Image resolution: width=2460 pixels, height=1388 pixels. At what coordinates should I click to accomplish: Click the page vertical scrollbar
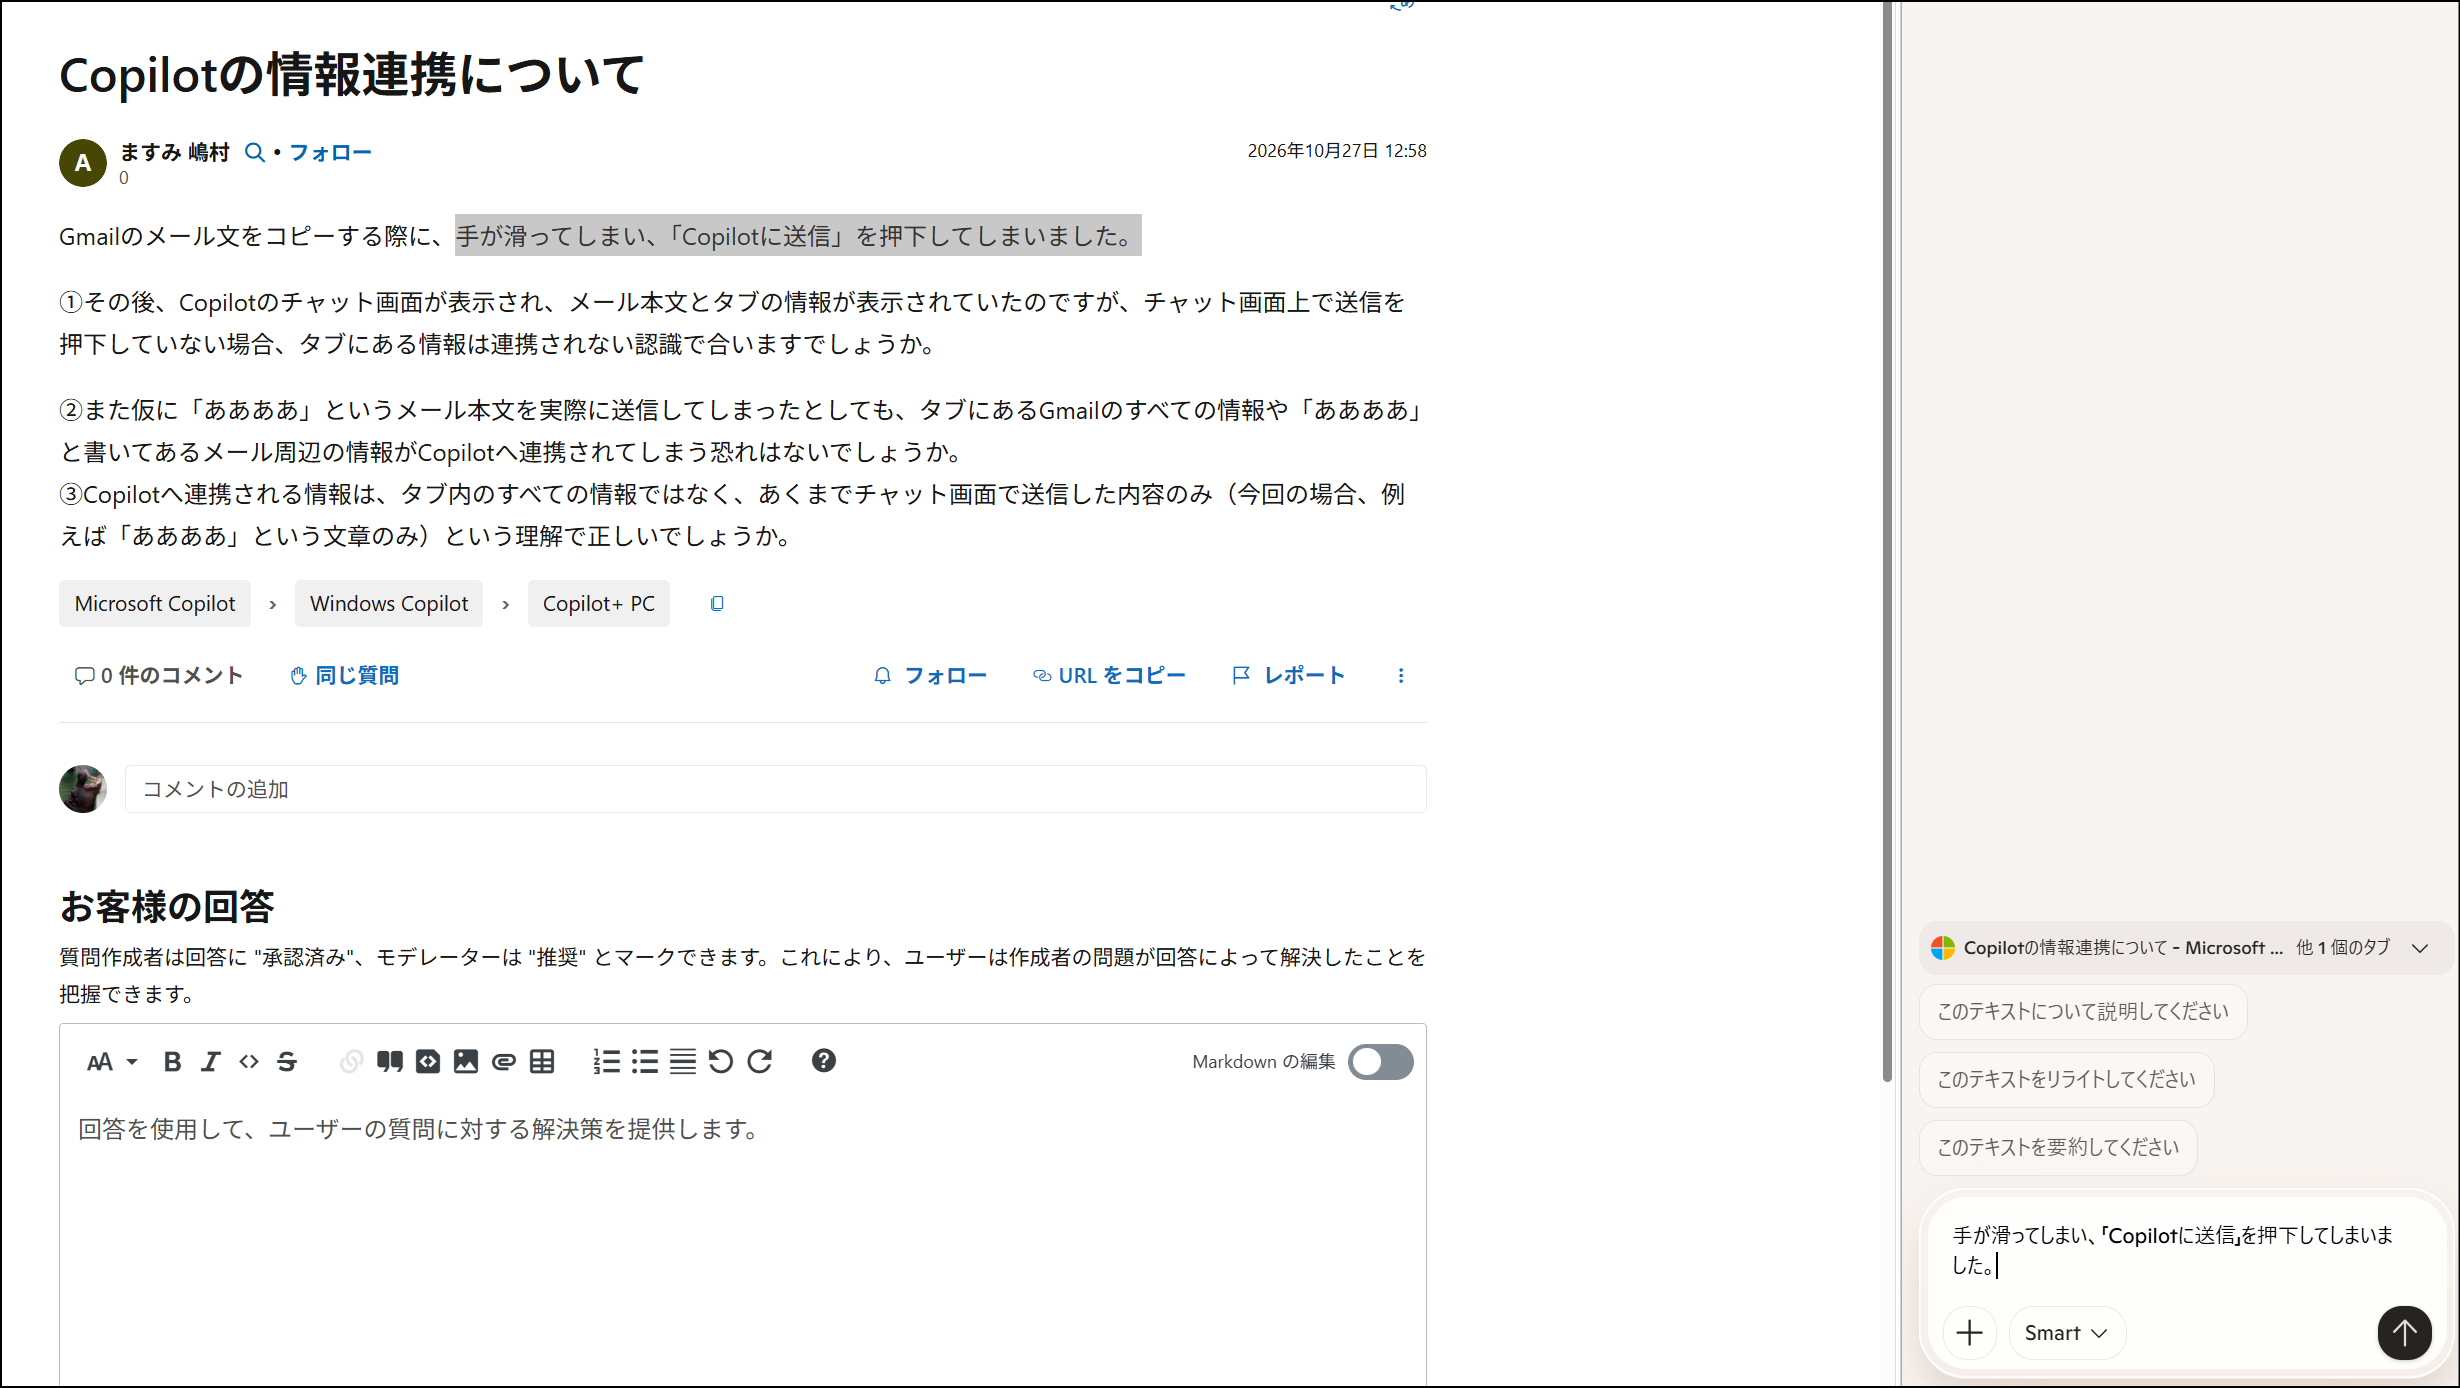(1887, 540)
